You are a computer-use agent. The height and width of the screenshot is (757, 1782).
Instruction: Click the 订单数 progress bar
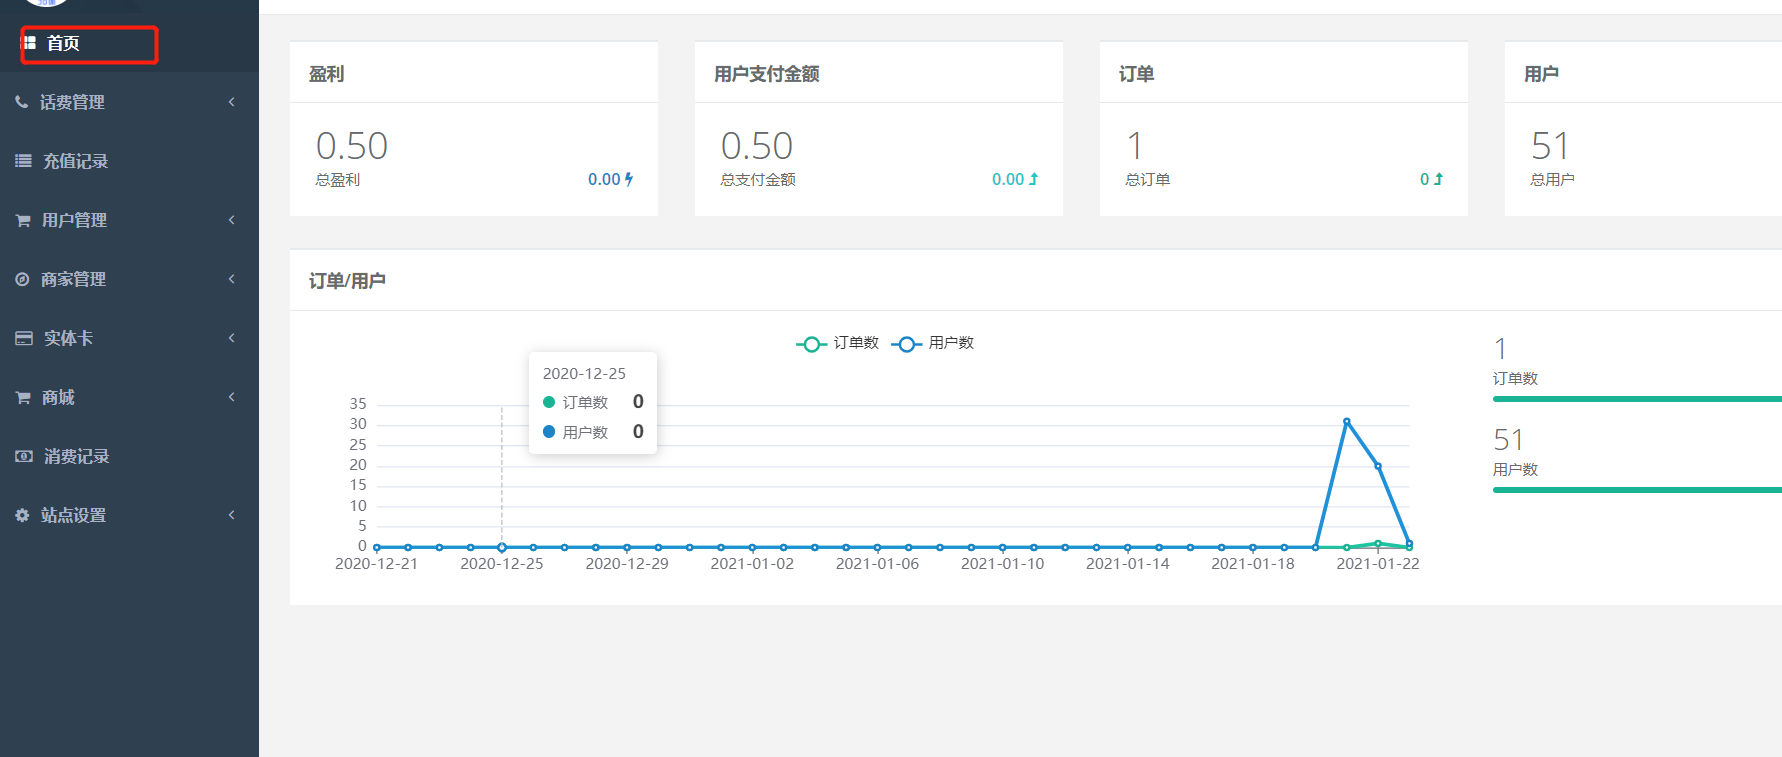coord(1637,399)
